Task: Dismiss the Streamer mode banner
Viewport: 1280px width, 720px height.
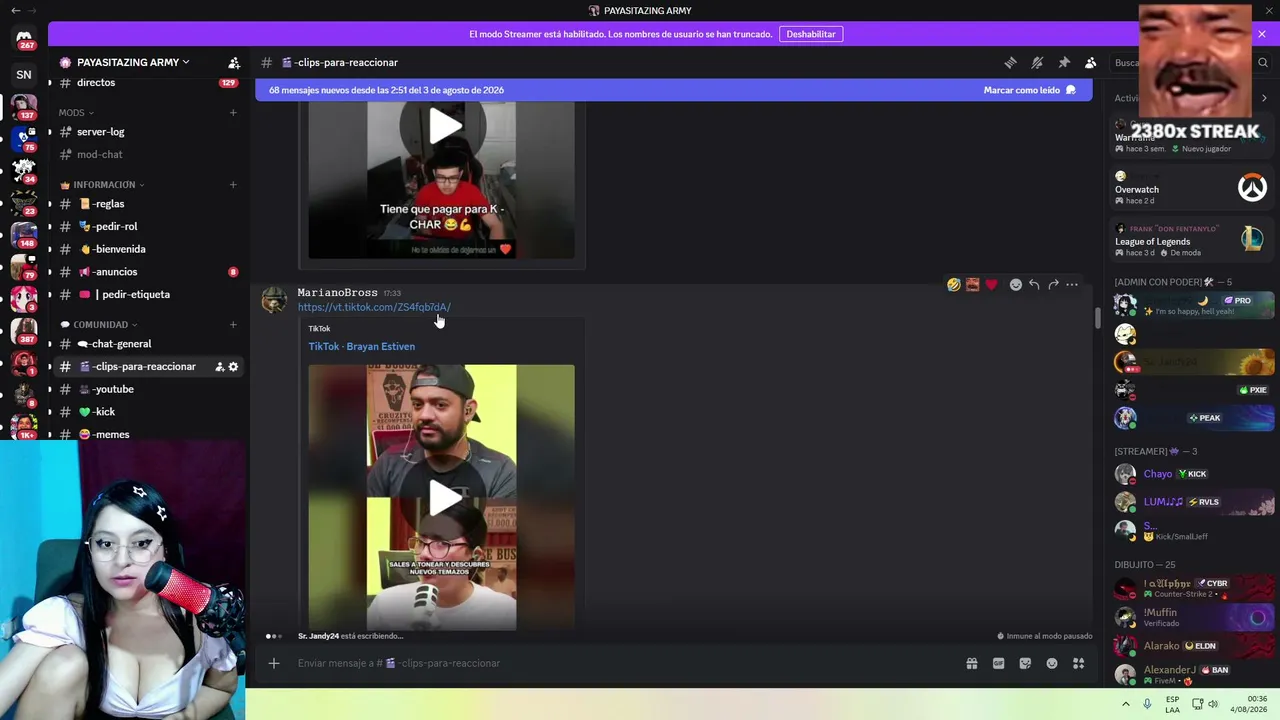Action: [1262, 34]
